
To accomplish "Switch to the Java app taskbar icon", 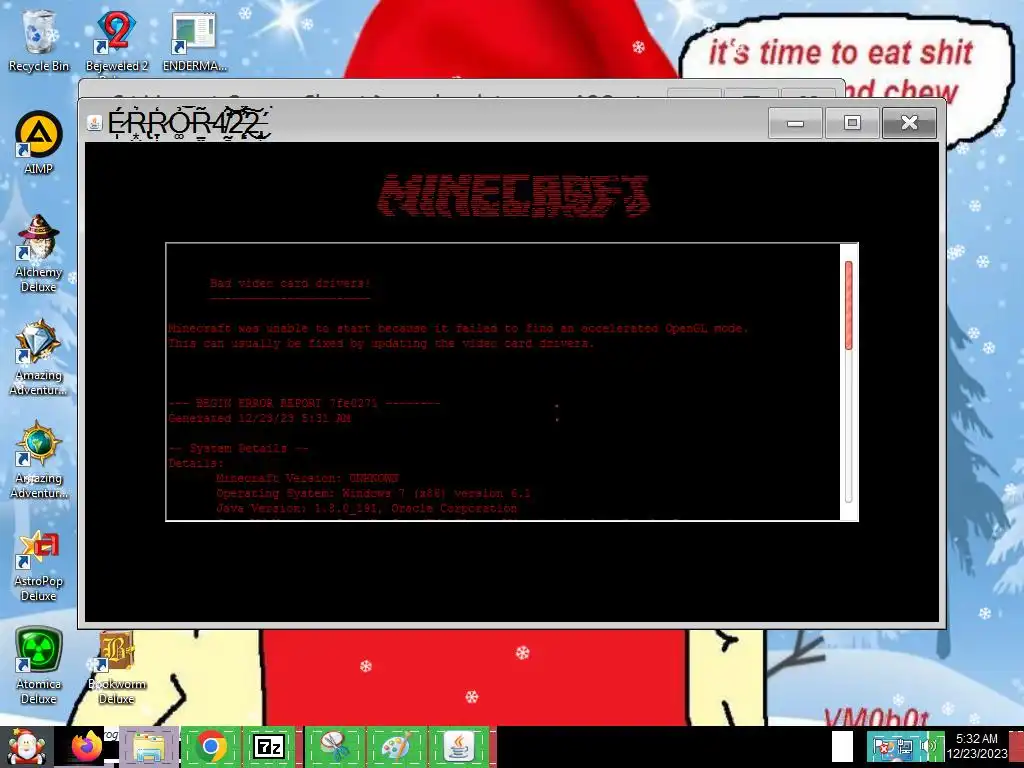I will pos(458,746).
